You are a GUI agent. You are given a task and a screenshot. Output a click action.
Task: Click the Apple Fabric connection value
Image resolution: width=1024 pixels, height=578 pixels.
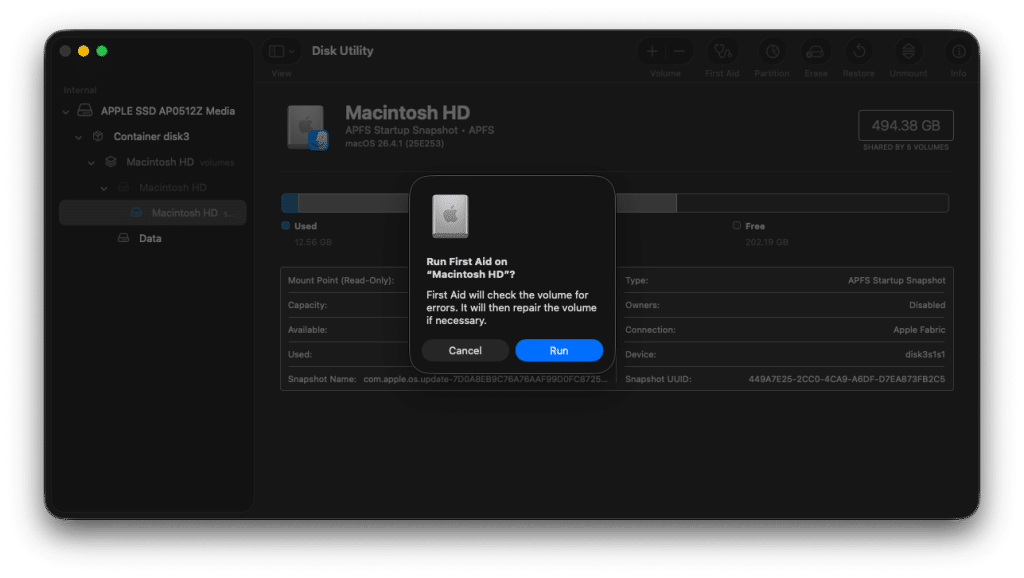tap(919, 330)
